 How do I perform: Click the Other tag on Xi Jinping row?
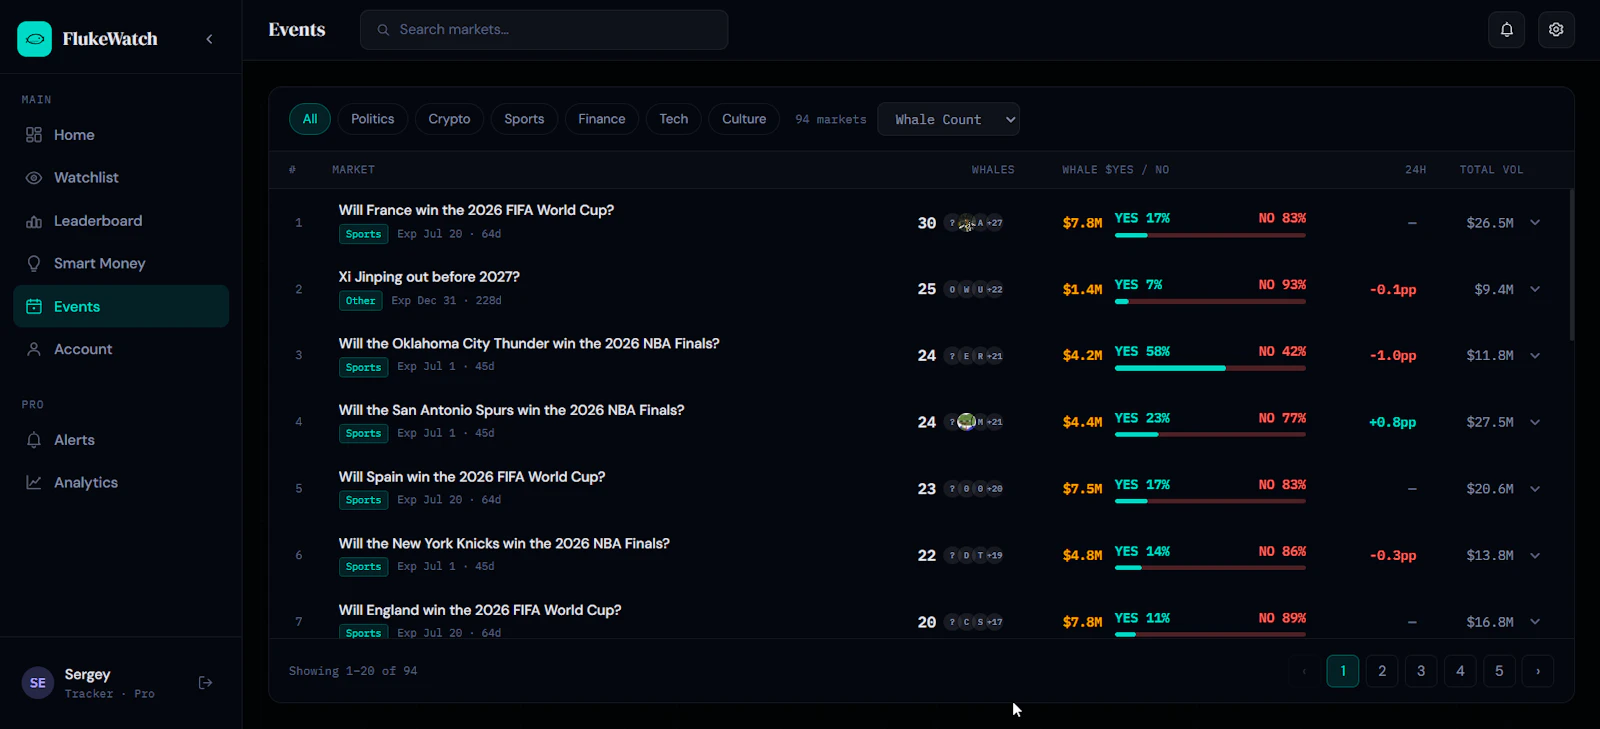361,301
